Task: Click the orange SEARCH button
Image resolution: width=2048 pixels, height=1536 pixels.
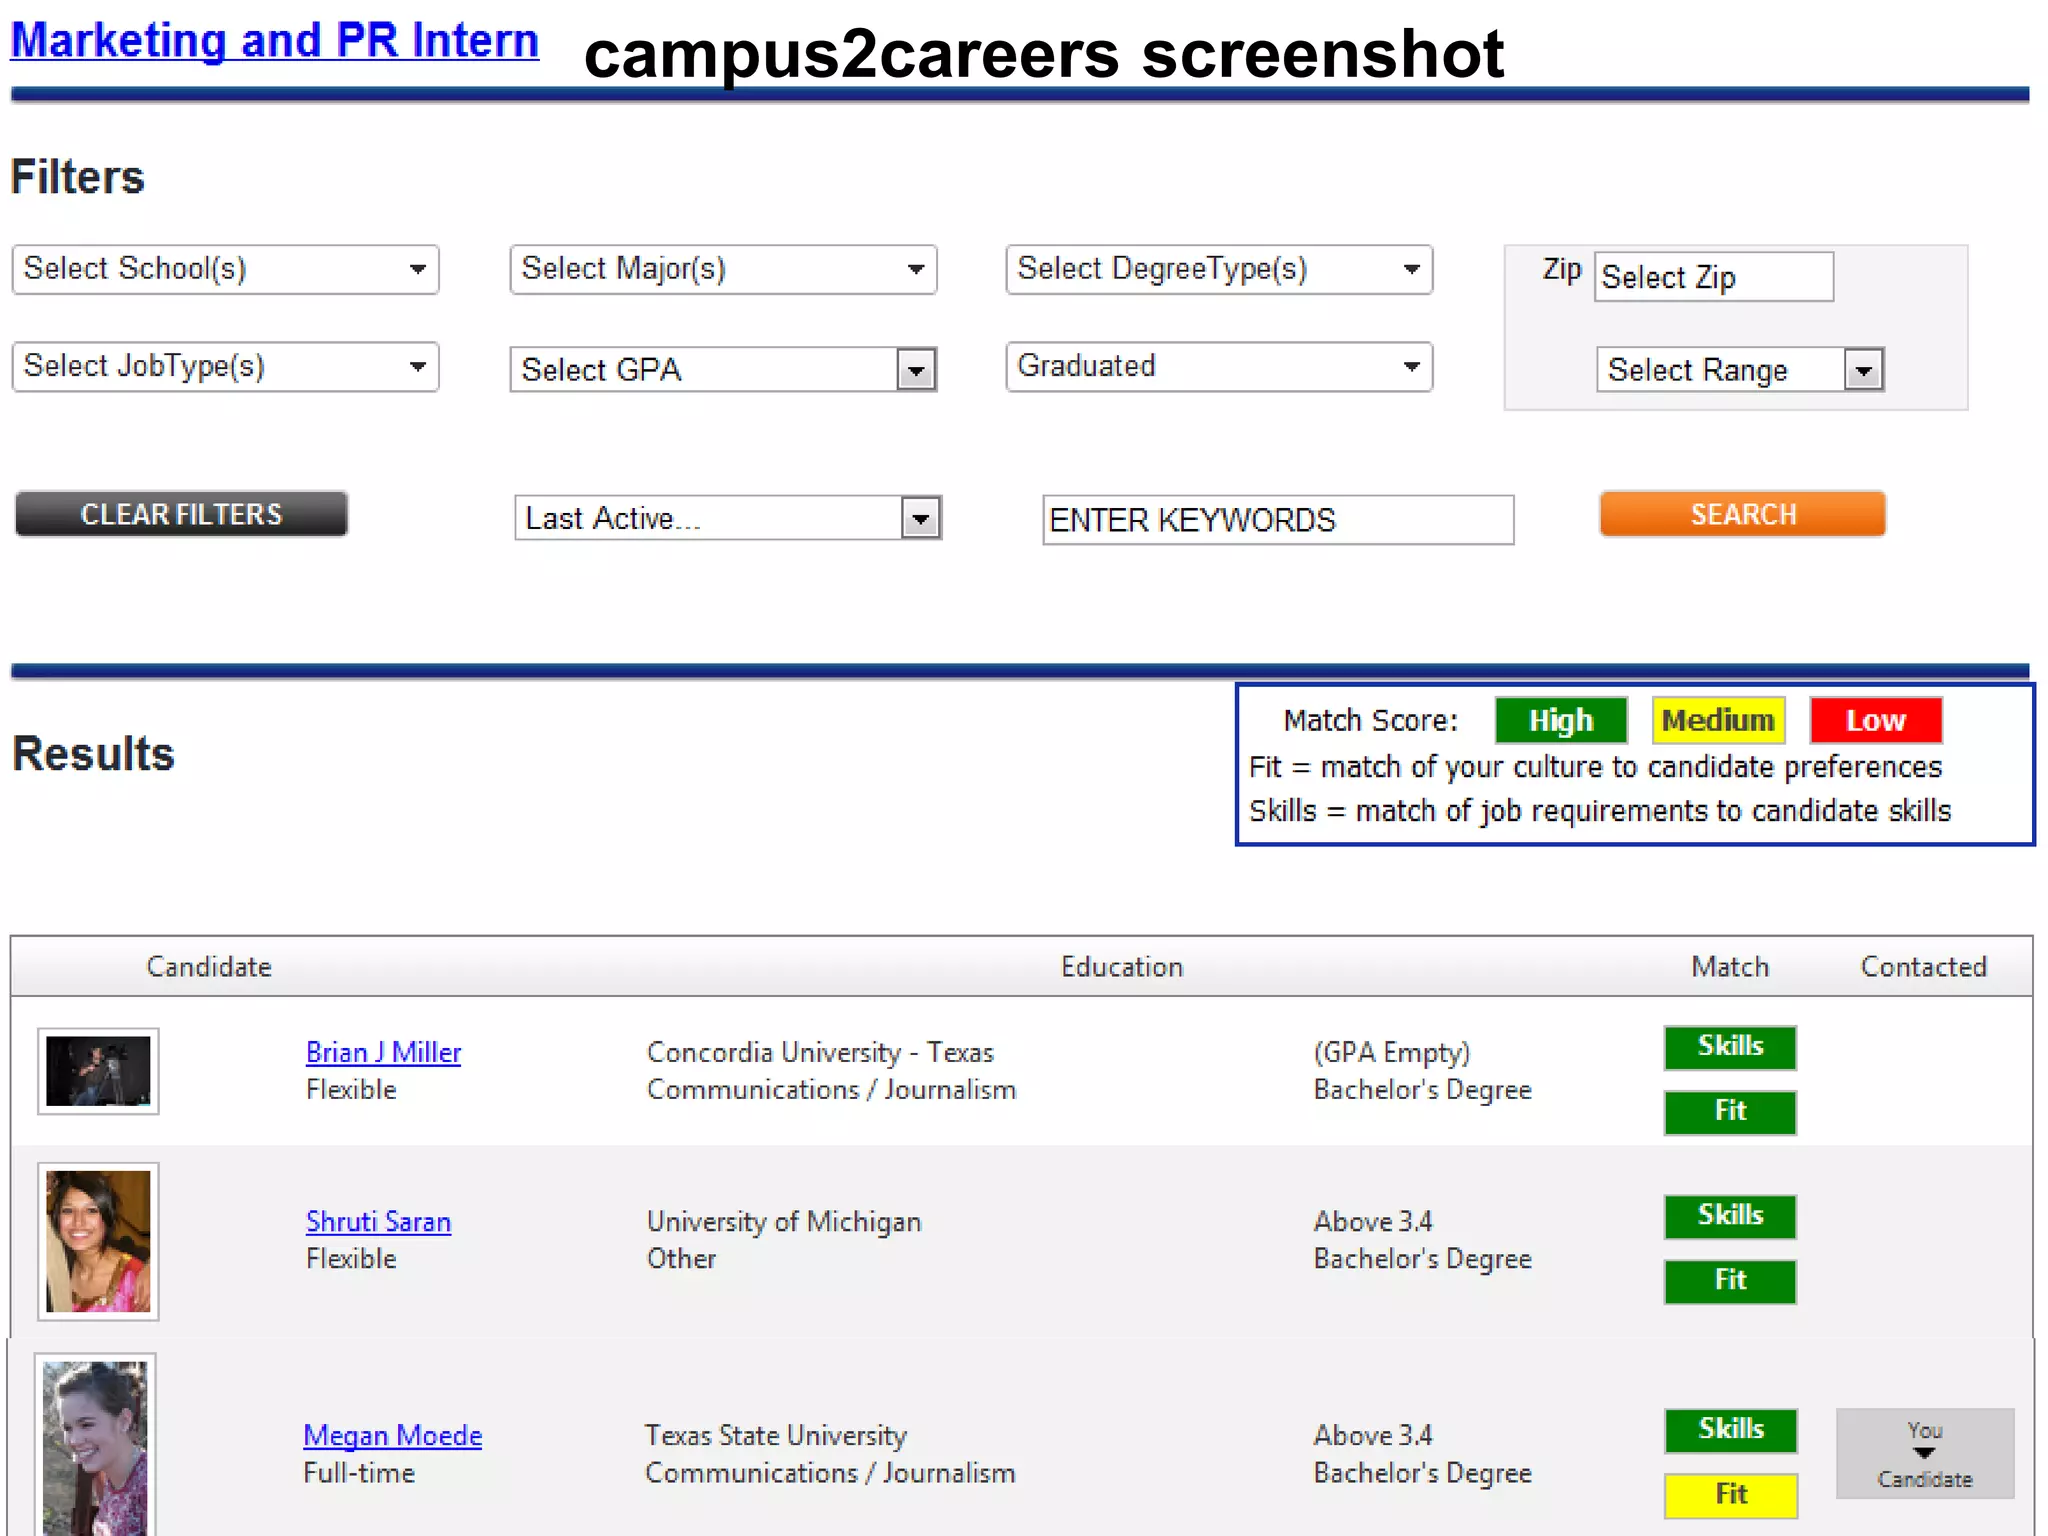Action: [x=1743, y=514]
